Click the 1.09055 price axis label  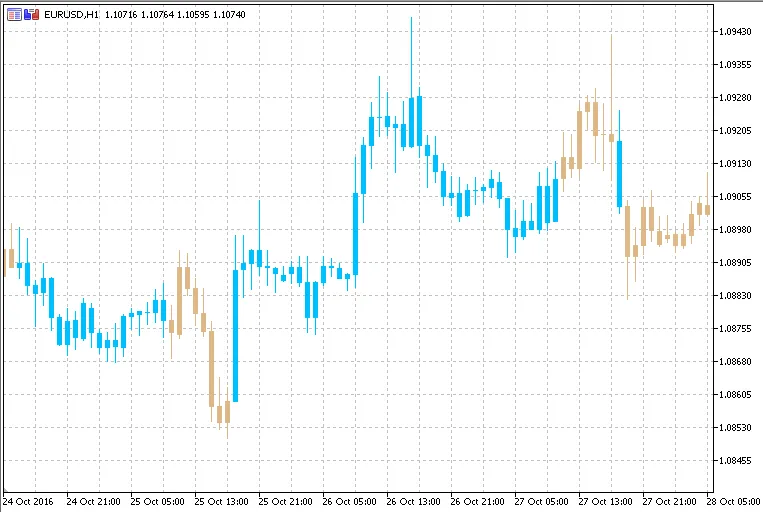[x=735, y=197]
